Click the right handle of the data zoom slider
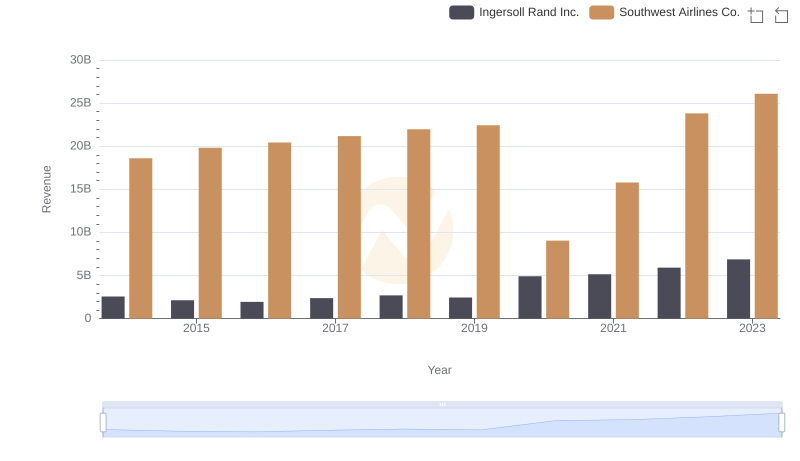This screenshot has width=800, height=461. pos(781,422)
